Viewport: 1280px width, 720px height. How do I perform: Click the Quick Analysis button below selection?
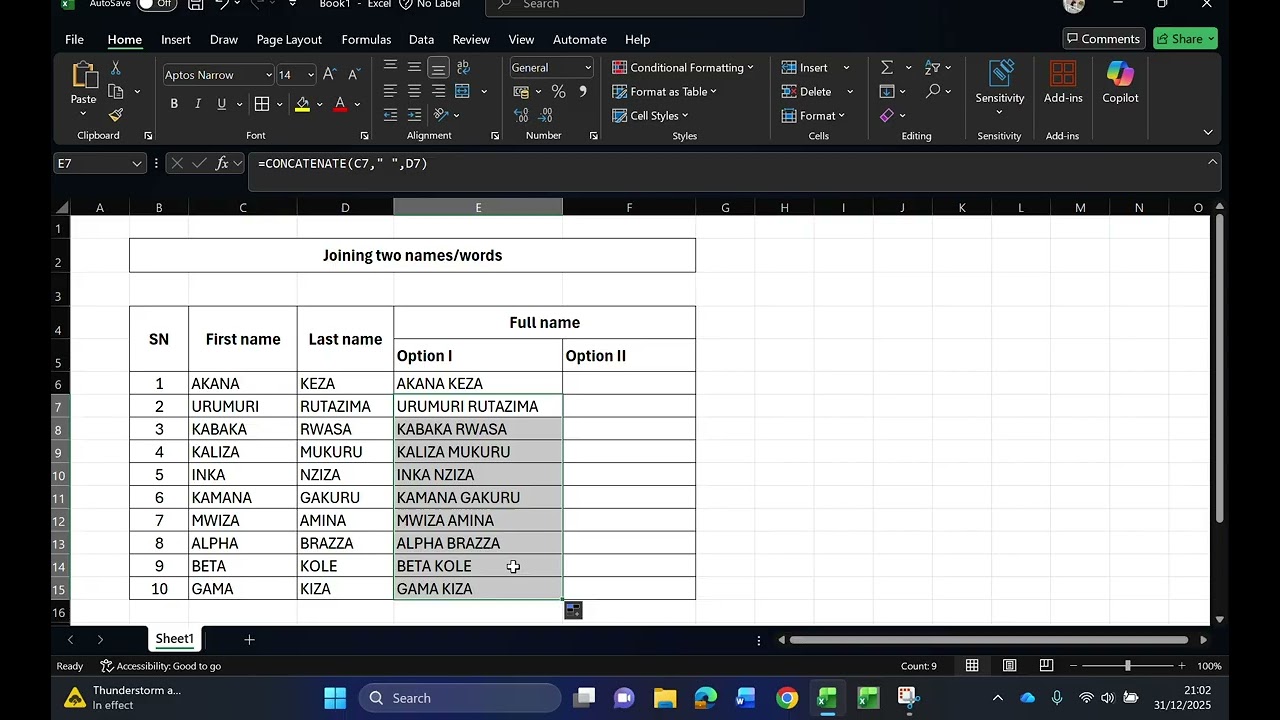(x=573, y=610)
